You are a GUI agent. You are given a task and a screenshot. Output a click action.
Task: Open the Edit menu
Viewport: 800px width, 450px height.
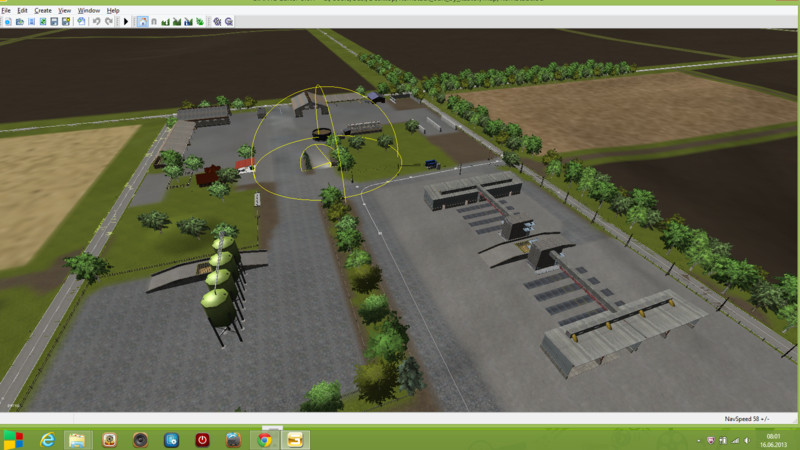pyautogui.click(x=21, y=10)
